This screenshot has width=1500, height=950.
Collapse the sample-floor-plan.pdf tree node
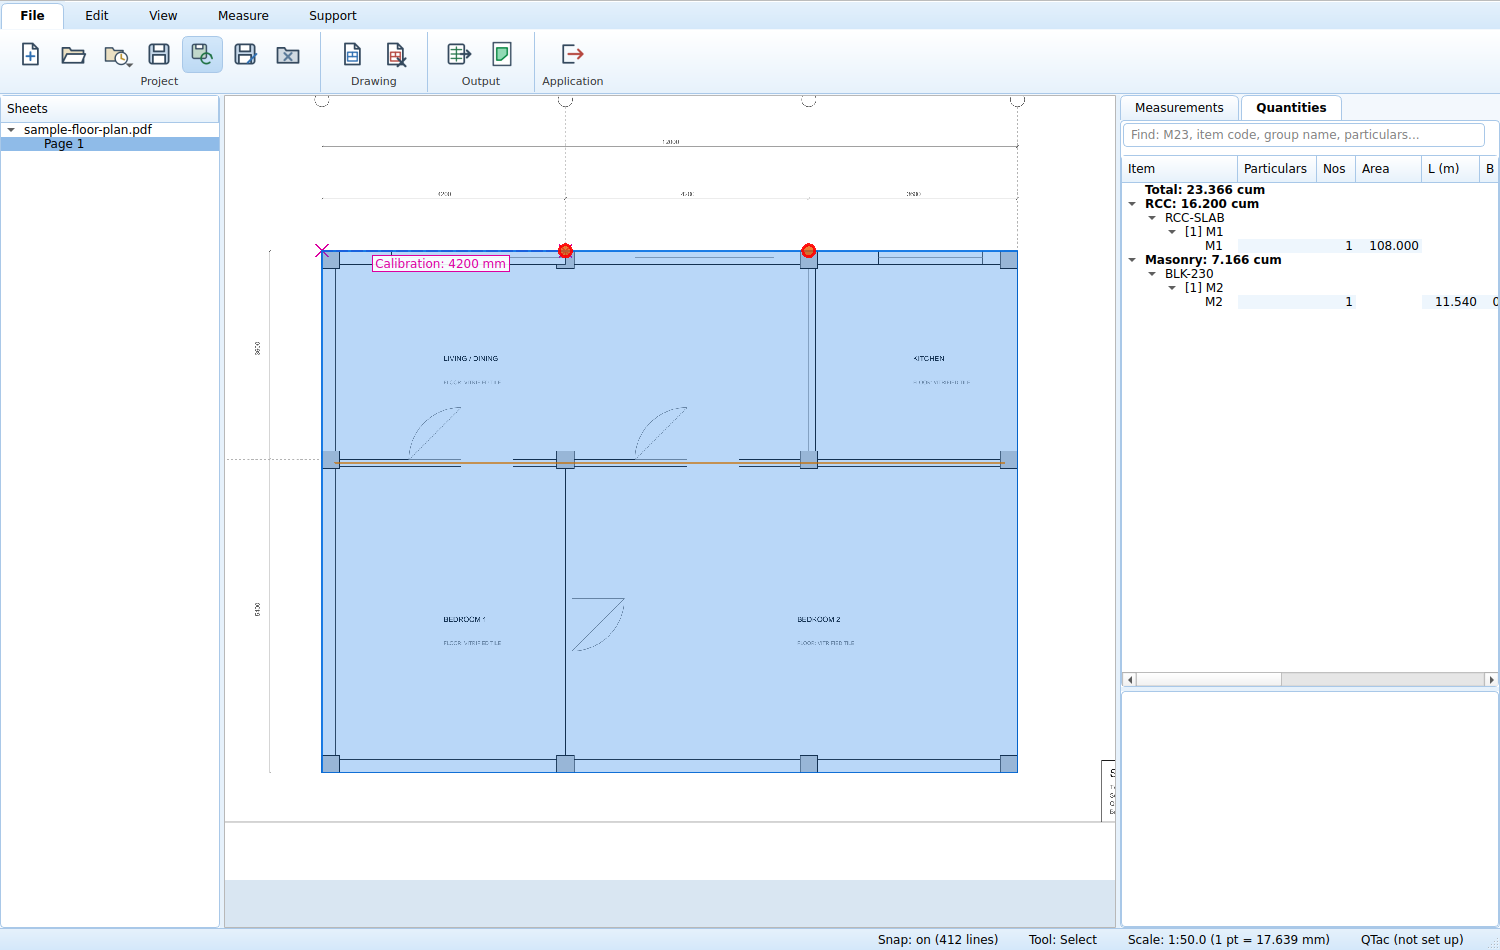pos(11,130)
